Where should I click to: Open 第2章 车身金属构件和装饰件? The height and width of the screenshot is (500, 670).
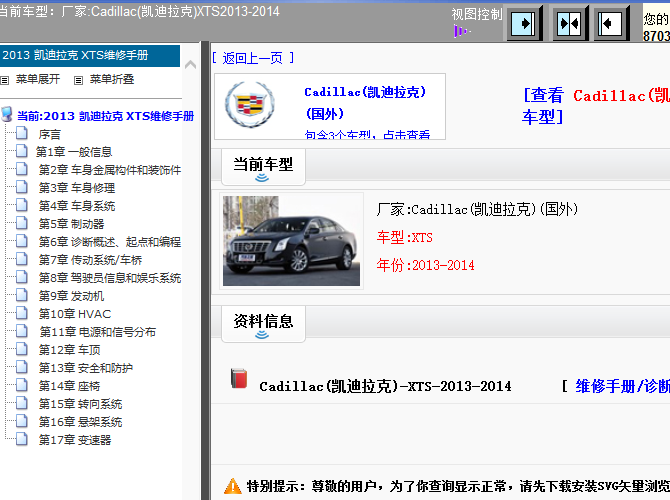pyautogui.click(x=110, y=170)
